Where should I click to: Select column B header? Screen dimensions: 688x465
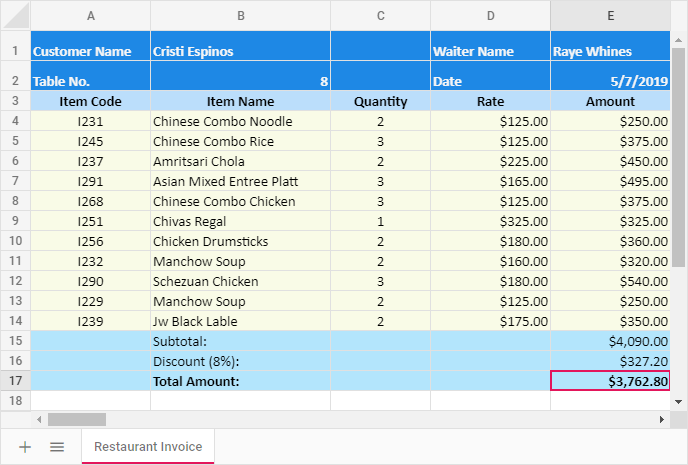click(240, 15)
